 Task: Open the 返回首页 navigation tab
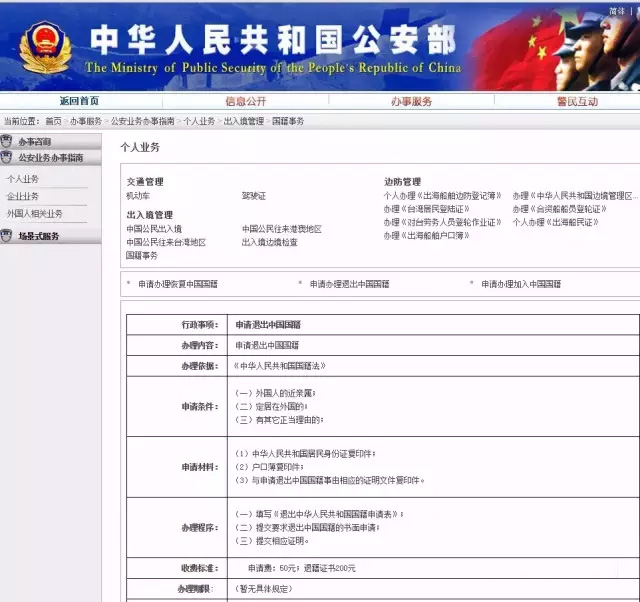(79, 101)
